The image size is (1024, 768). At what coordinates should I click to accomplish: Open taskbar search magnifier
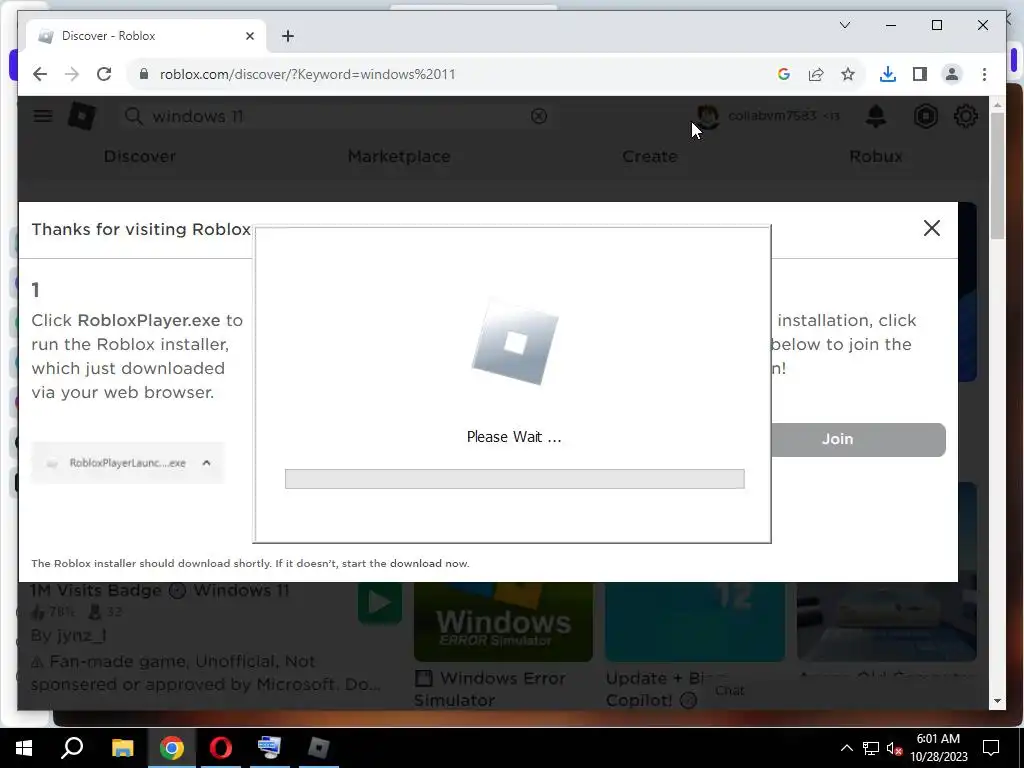72,748
